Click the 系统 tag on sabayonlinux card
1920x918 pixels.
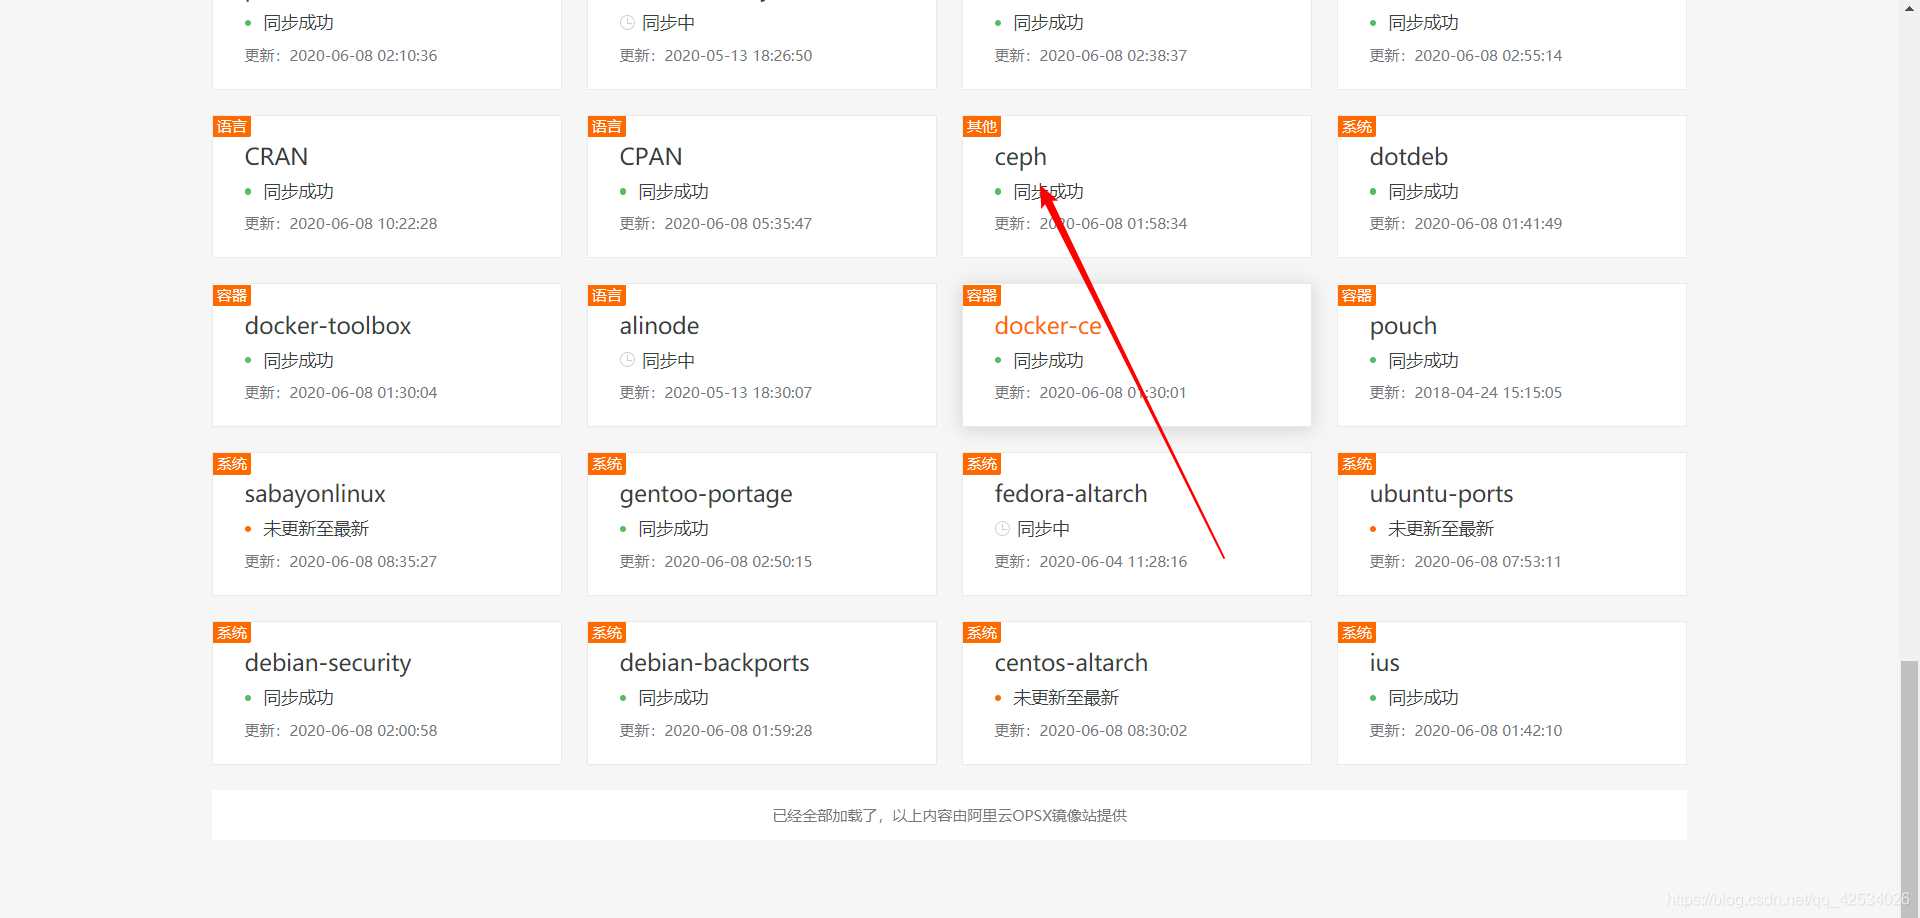tap(232, 464)
